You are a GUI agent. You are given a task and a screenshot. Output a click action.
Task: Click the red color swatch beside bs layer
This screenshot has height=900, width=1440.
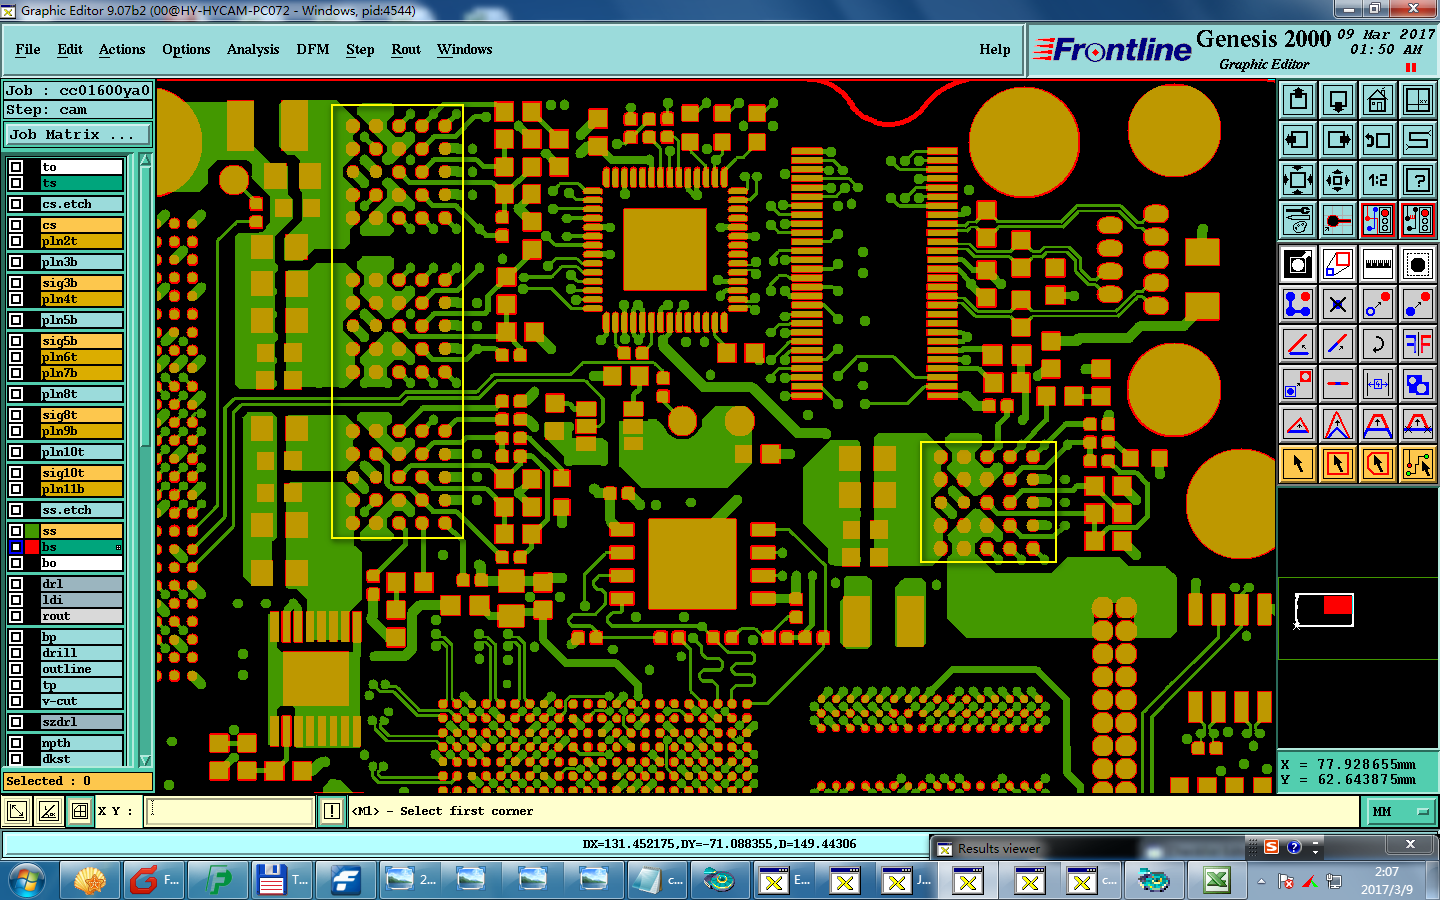pyautogui.click(x=32, y=547)
